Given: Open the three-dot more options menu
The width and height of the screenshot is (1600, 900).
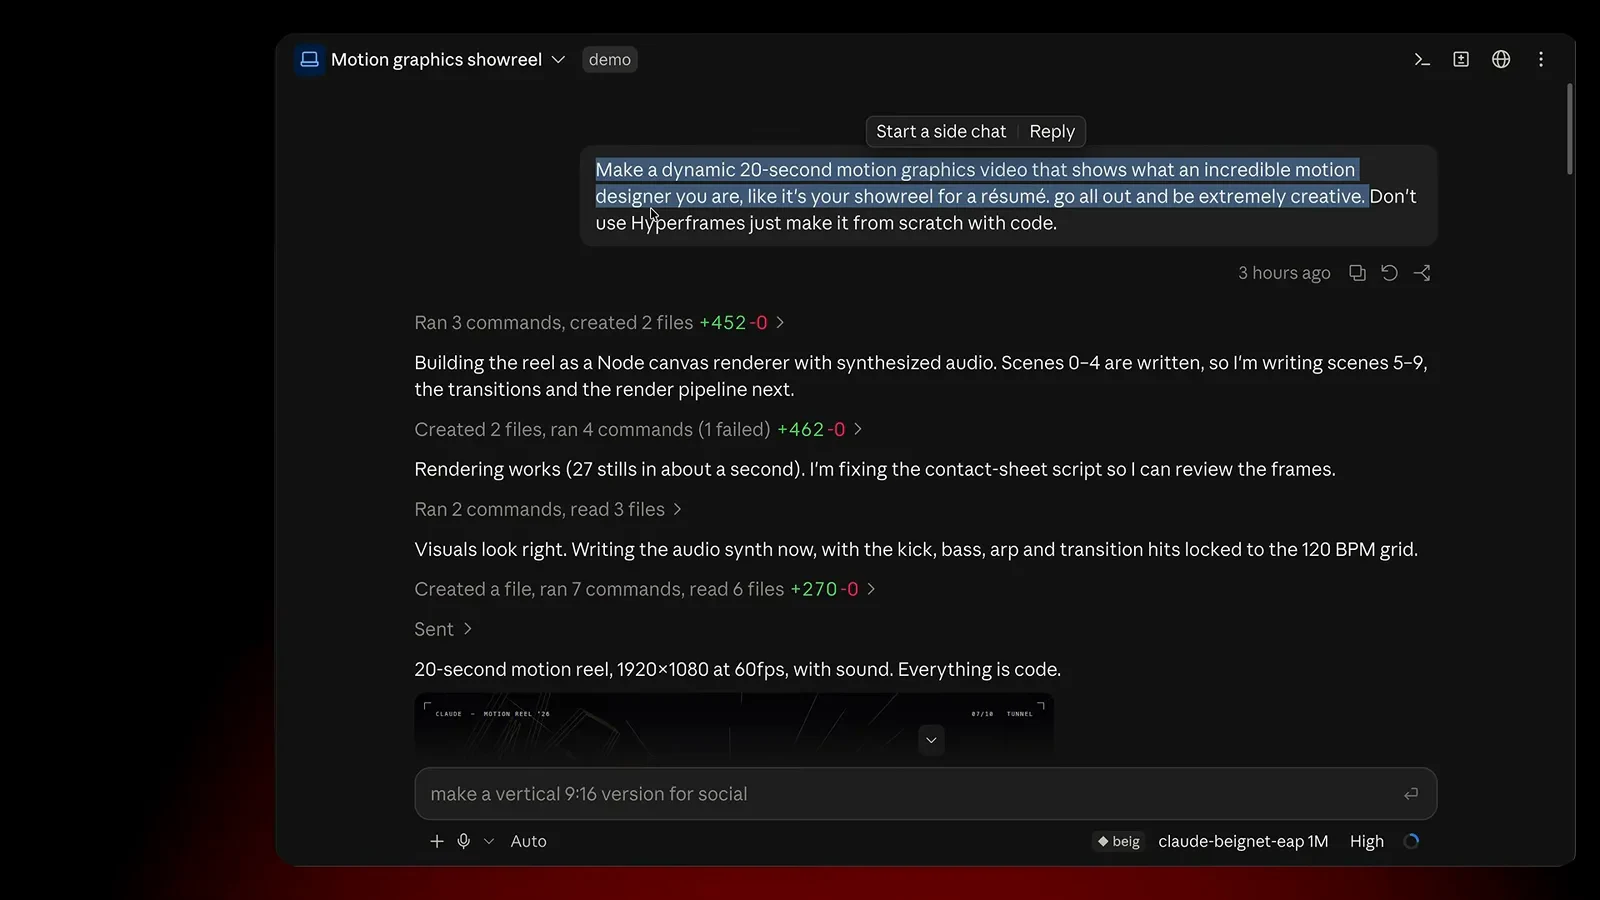Looking at the screenshot, I should (x=1541, y=60).
